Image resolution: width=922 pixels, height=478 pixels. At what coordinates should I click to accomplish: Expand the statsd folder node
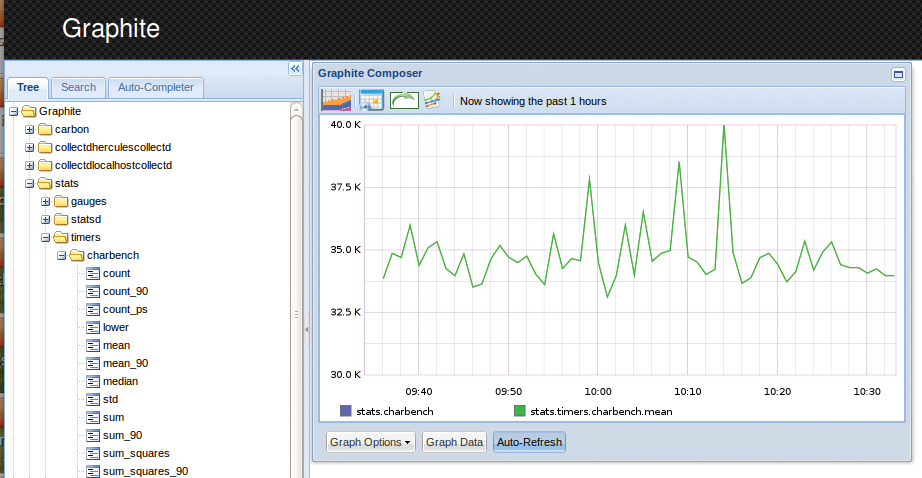[x=46, y=220]
